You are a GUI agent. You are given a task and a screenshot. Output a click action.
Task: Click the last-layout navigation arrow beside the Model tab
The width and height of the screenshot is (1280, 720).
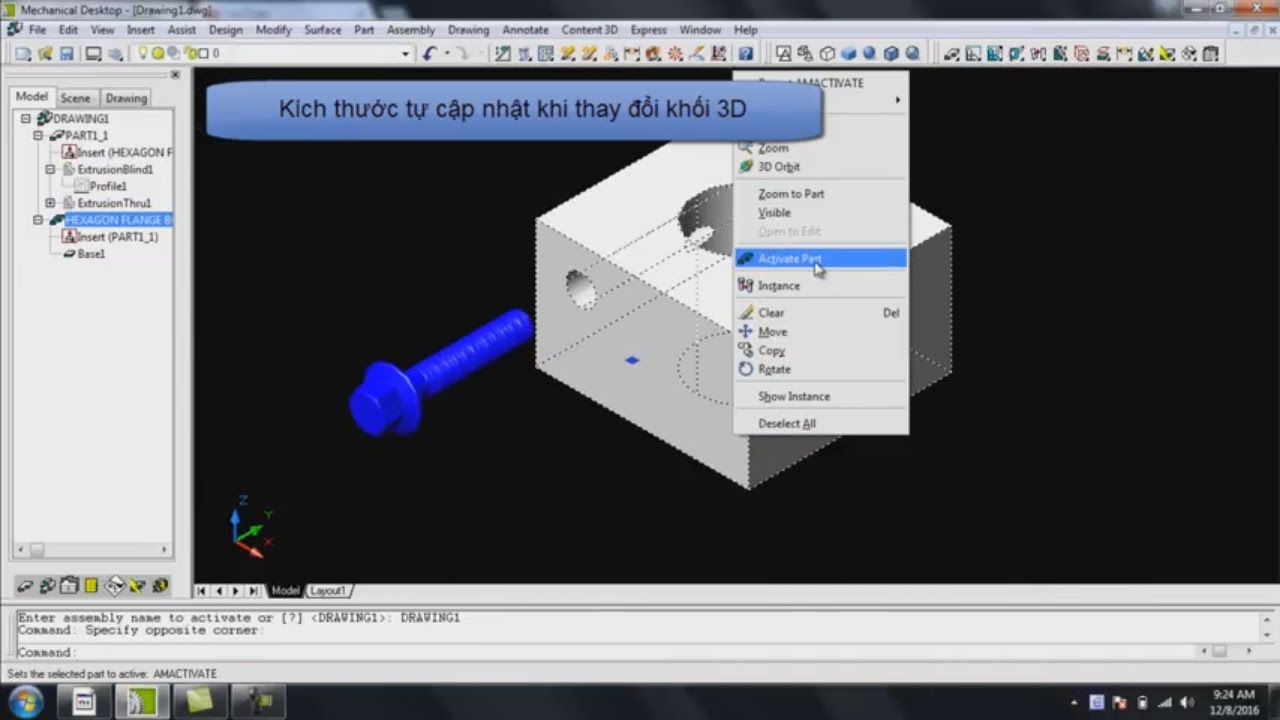tap(253, 591)
